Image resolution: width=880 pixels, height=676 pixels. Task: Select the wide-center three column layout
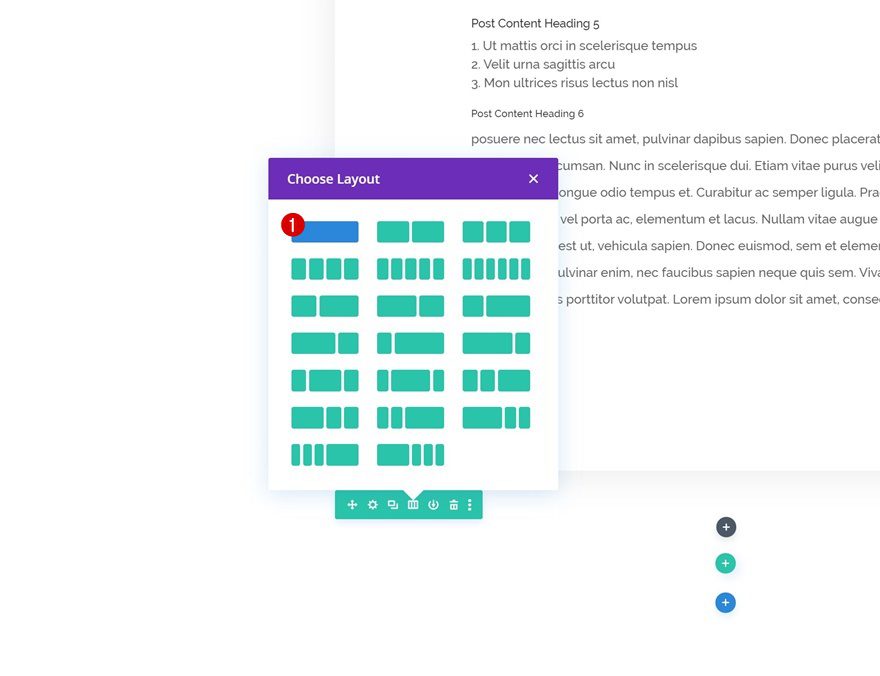(325, 379)
